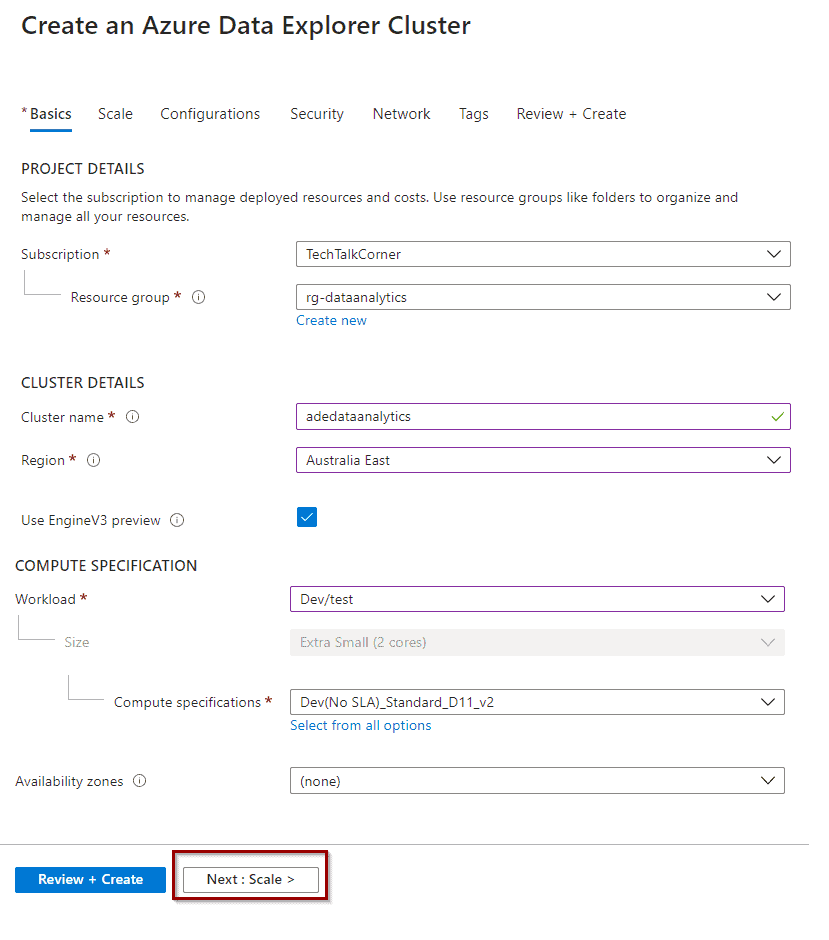
Task: Click the Cluster name info icon
Action: (x=132, y=417)
